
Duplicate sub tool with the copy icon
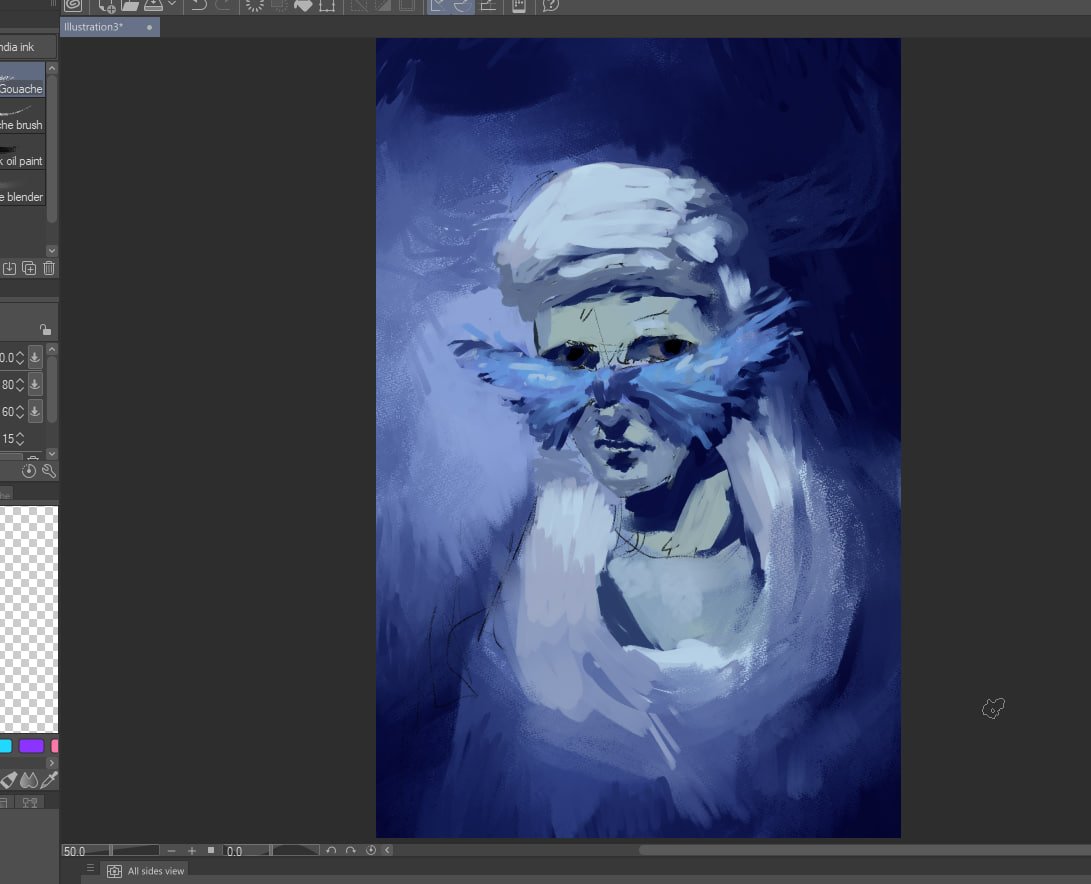click(x=29, y=268)
